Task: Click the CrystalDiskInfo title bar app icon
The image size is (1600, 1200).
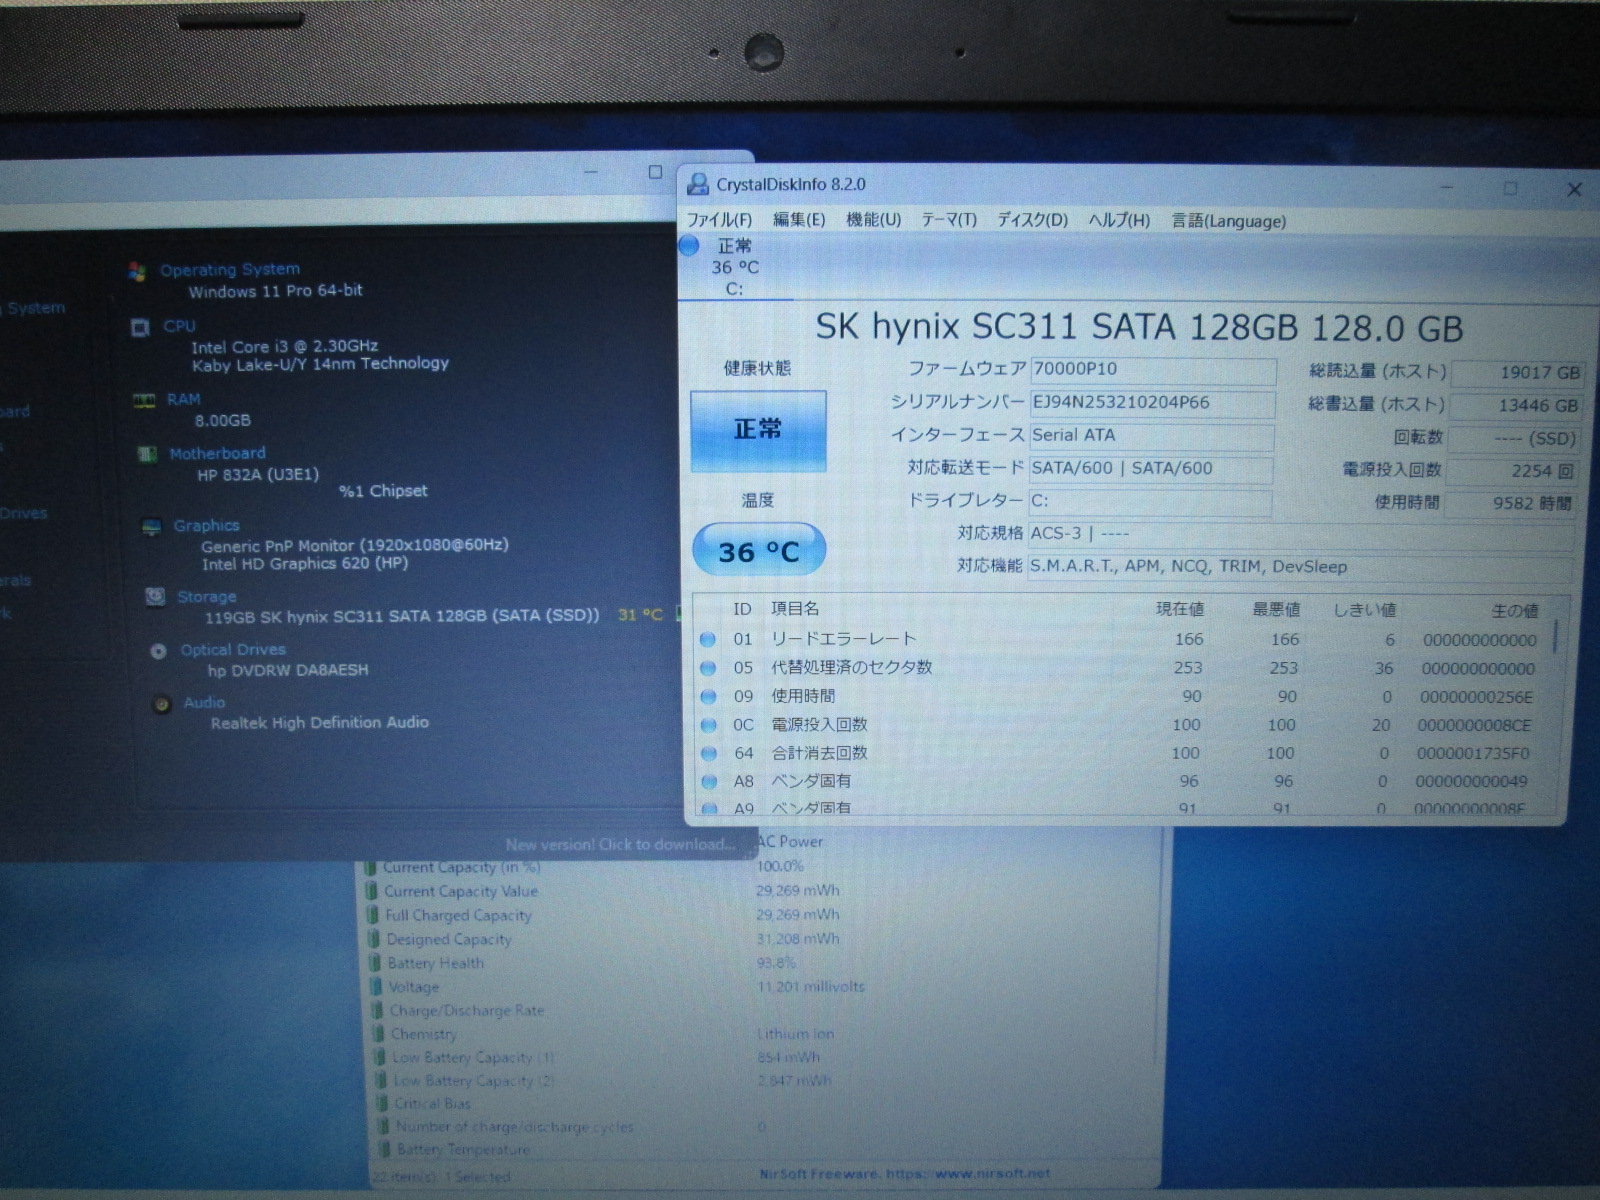Action: tap(698, 184)
